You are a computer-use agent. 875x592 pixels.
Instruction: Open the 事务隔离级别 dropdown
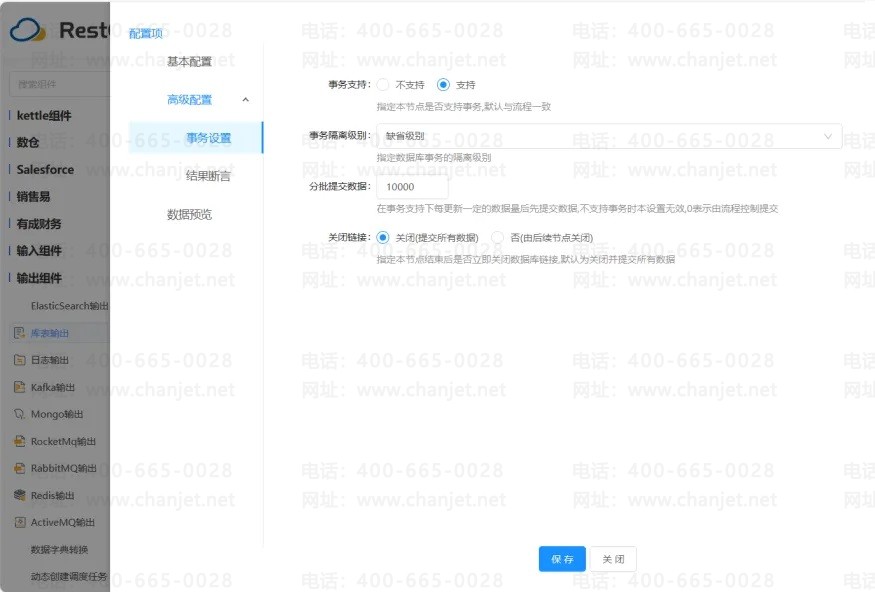coord(609,136)
